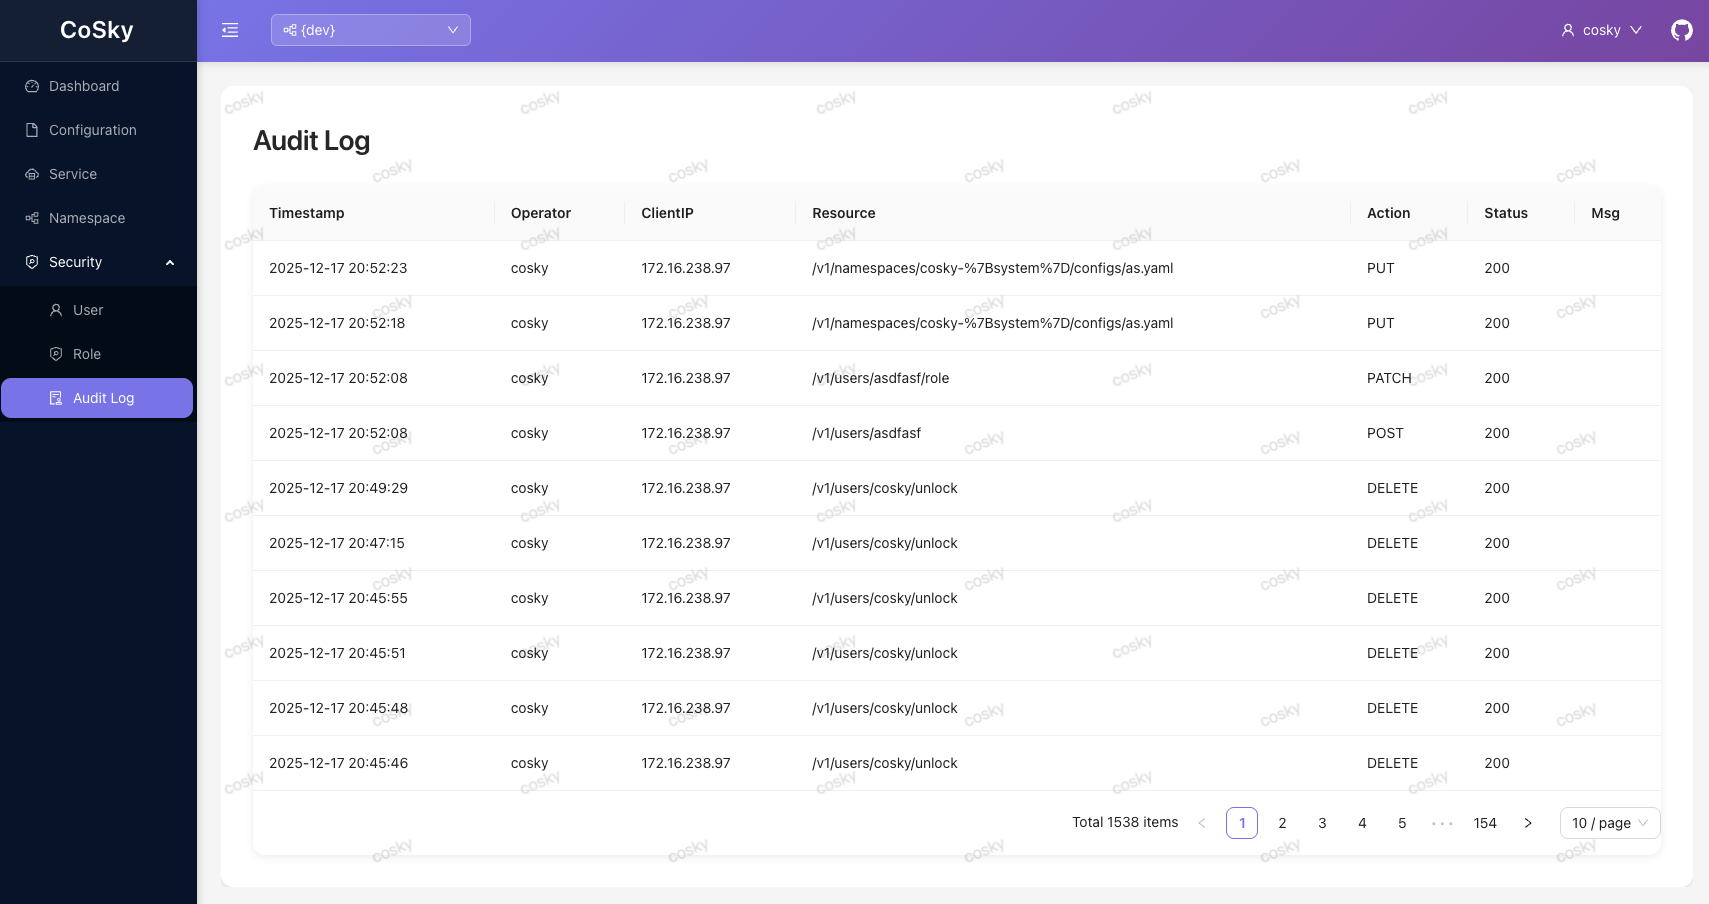Select the User icon under Security

(x=55, y=310)
